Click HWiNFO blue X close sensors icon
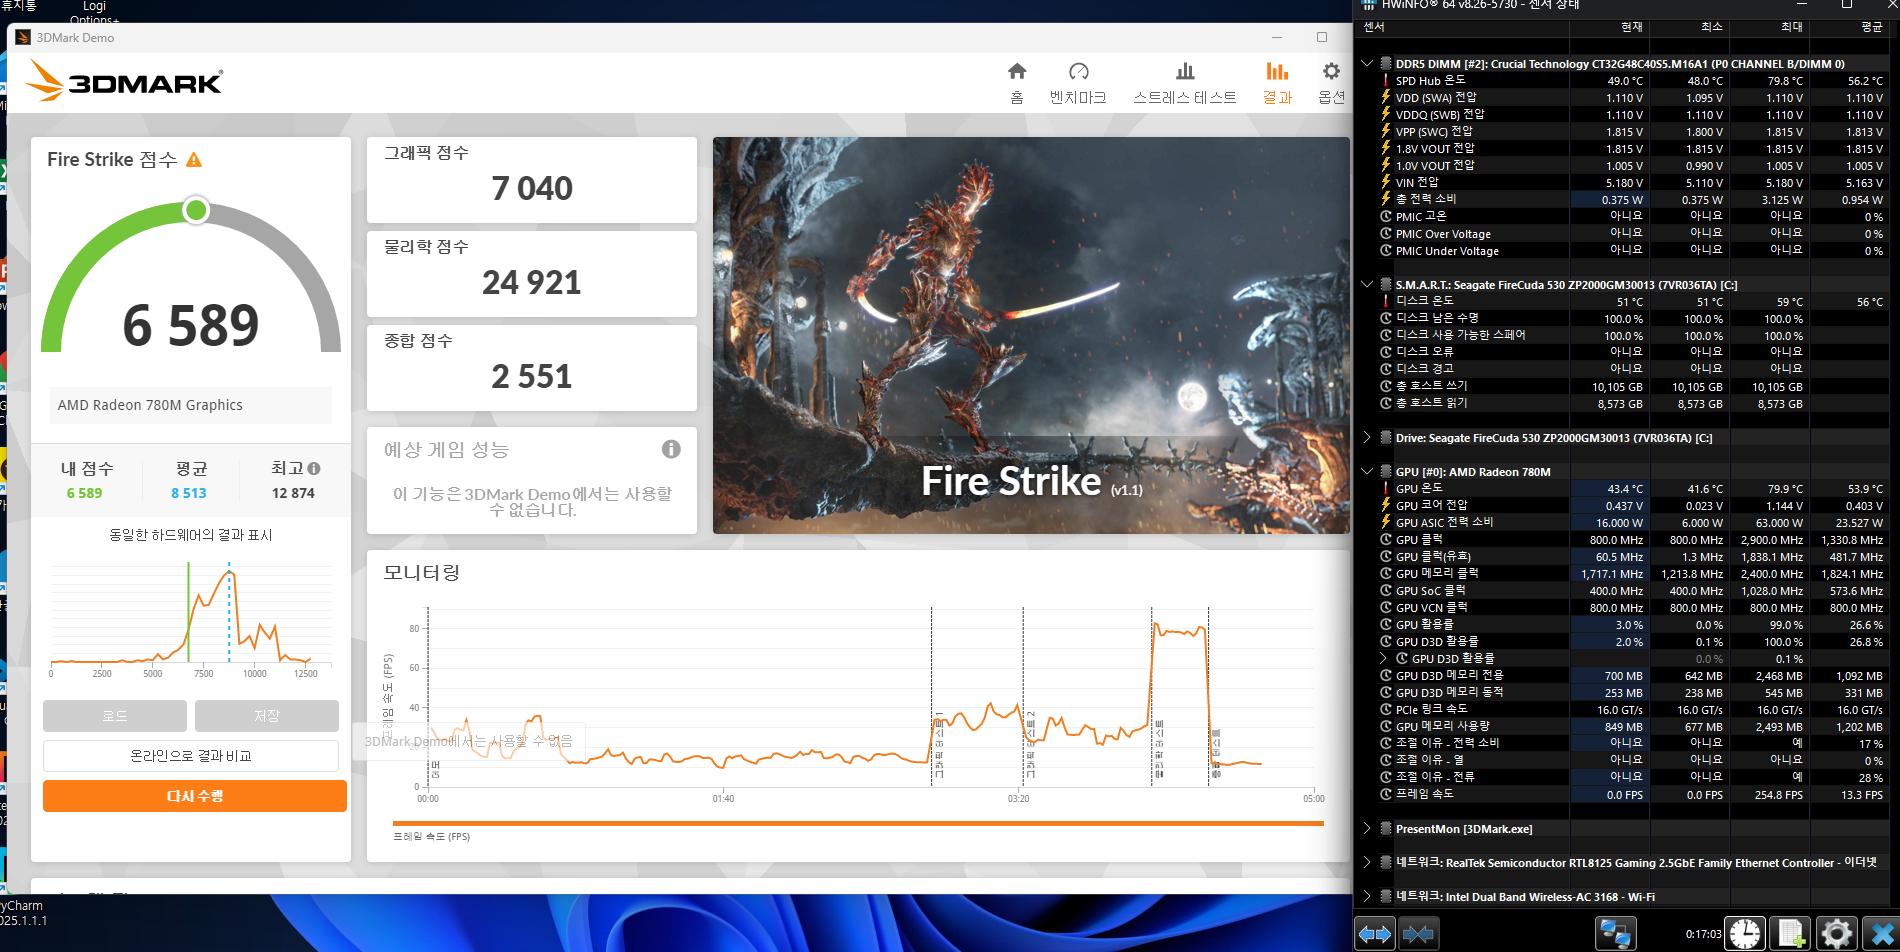 (x=1880, y=934)
